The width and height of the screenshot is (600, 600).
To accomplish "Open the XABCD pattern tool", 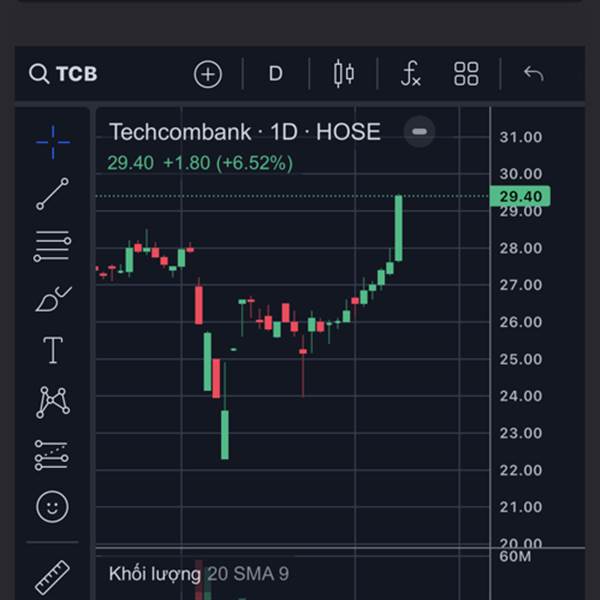I will [53, 402].
